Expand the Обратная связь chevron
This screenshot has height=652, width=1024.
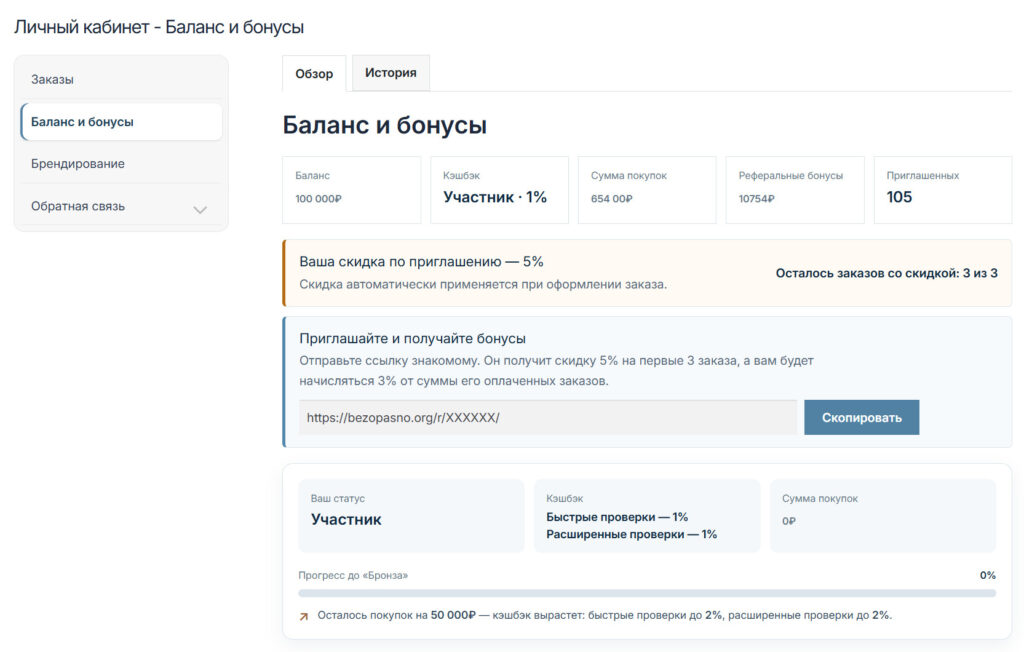click(x=200, y=210)
